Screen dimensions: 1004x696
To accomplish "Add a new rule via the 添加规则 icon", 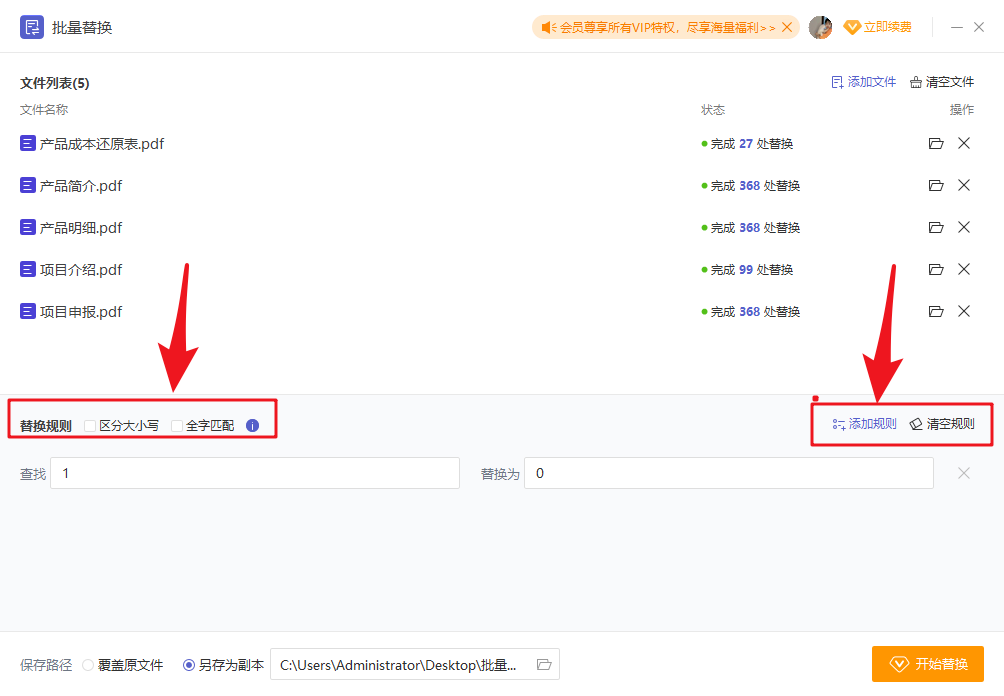I will 837,424.
